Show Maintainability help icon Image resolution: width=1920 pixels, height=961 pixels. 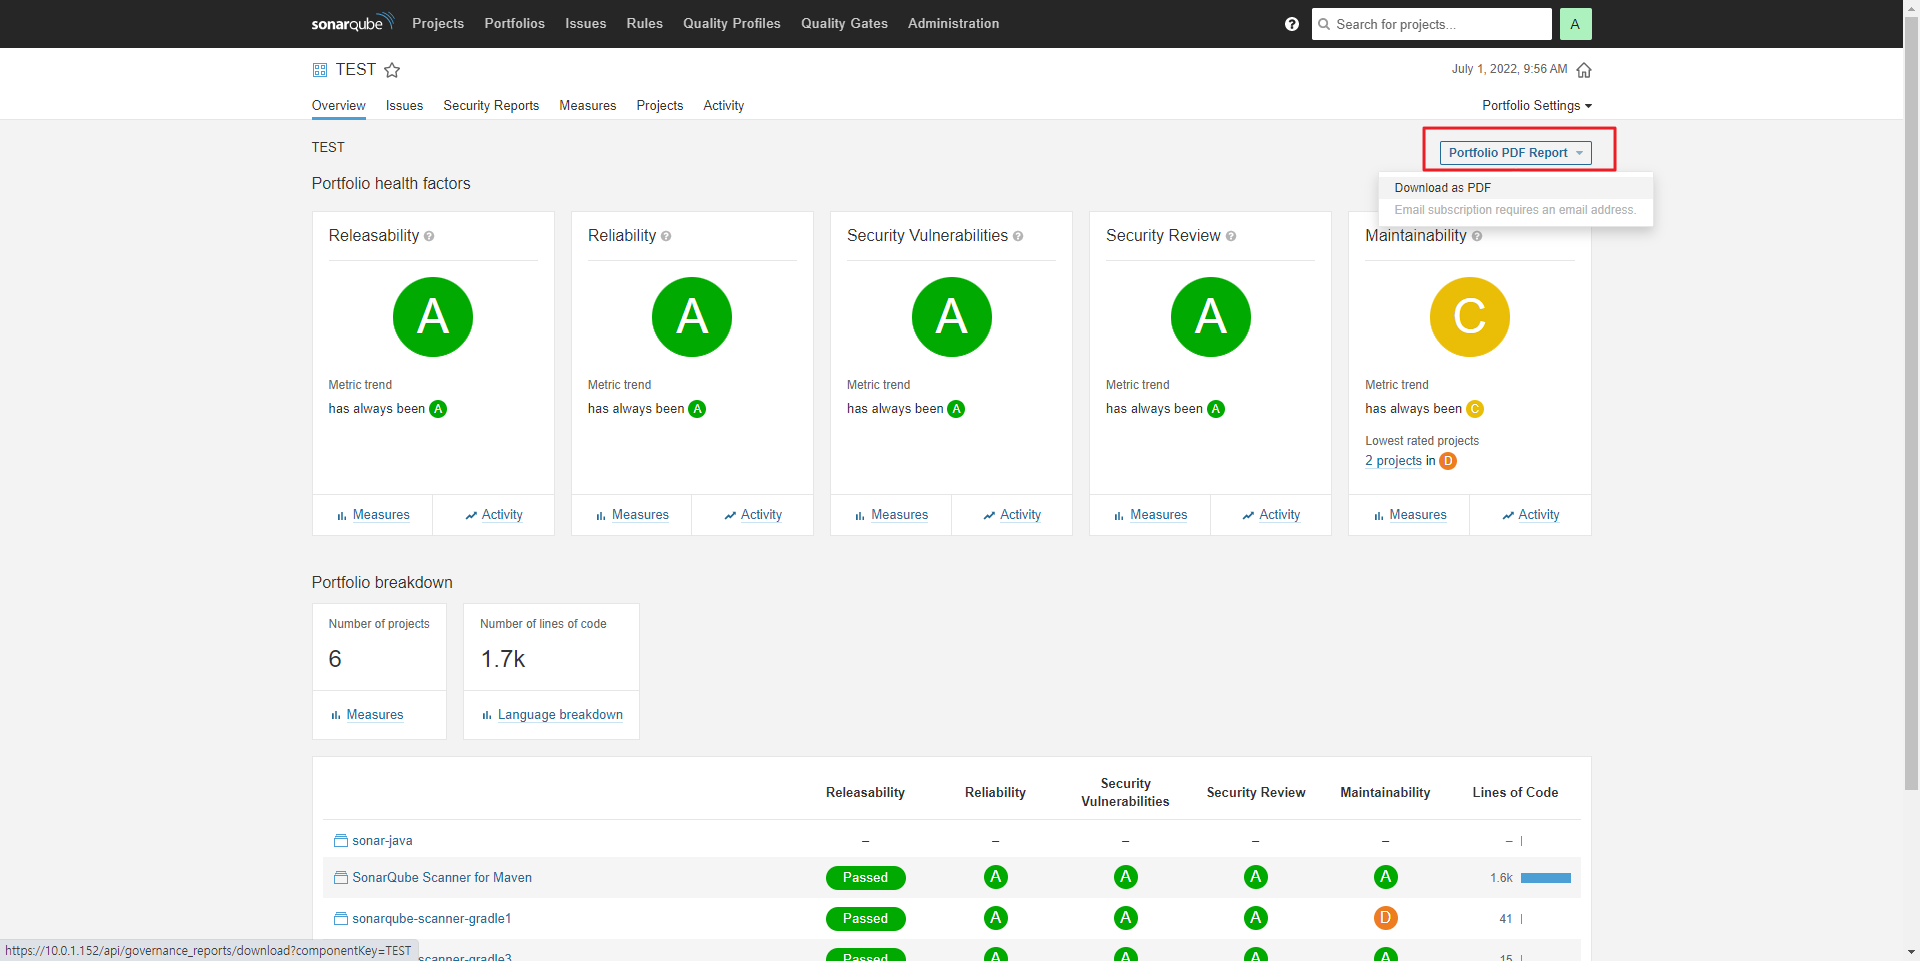pyautogui.click(x=1477, y=237)
